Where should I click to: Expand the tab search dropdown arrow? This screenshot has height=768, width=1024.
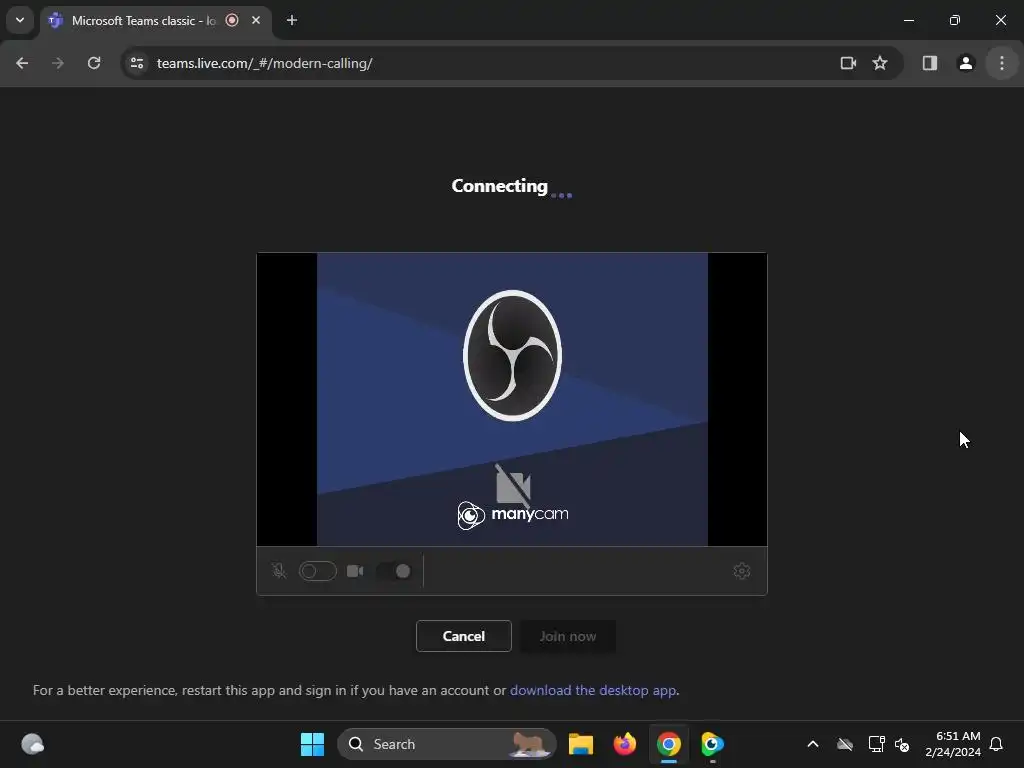(20, 20)
